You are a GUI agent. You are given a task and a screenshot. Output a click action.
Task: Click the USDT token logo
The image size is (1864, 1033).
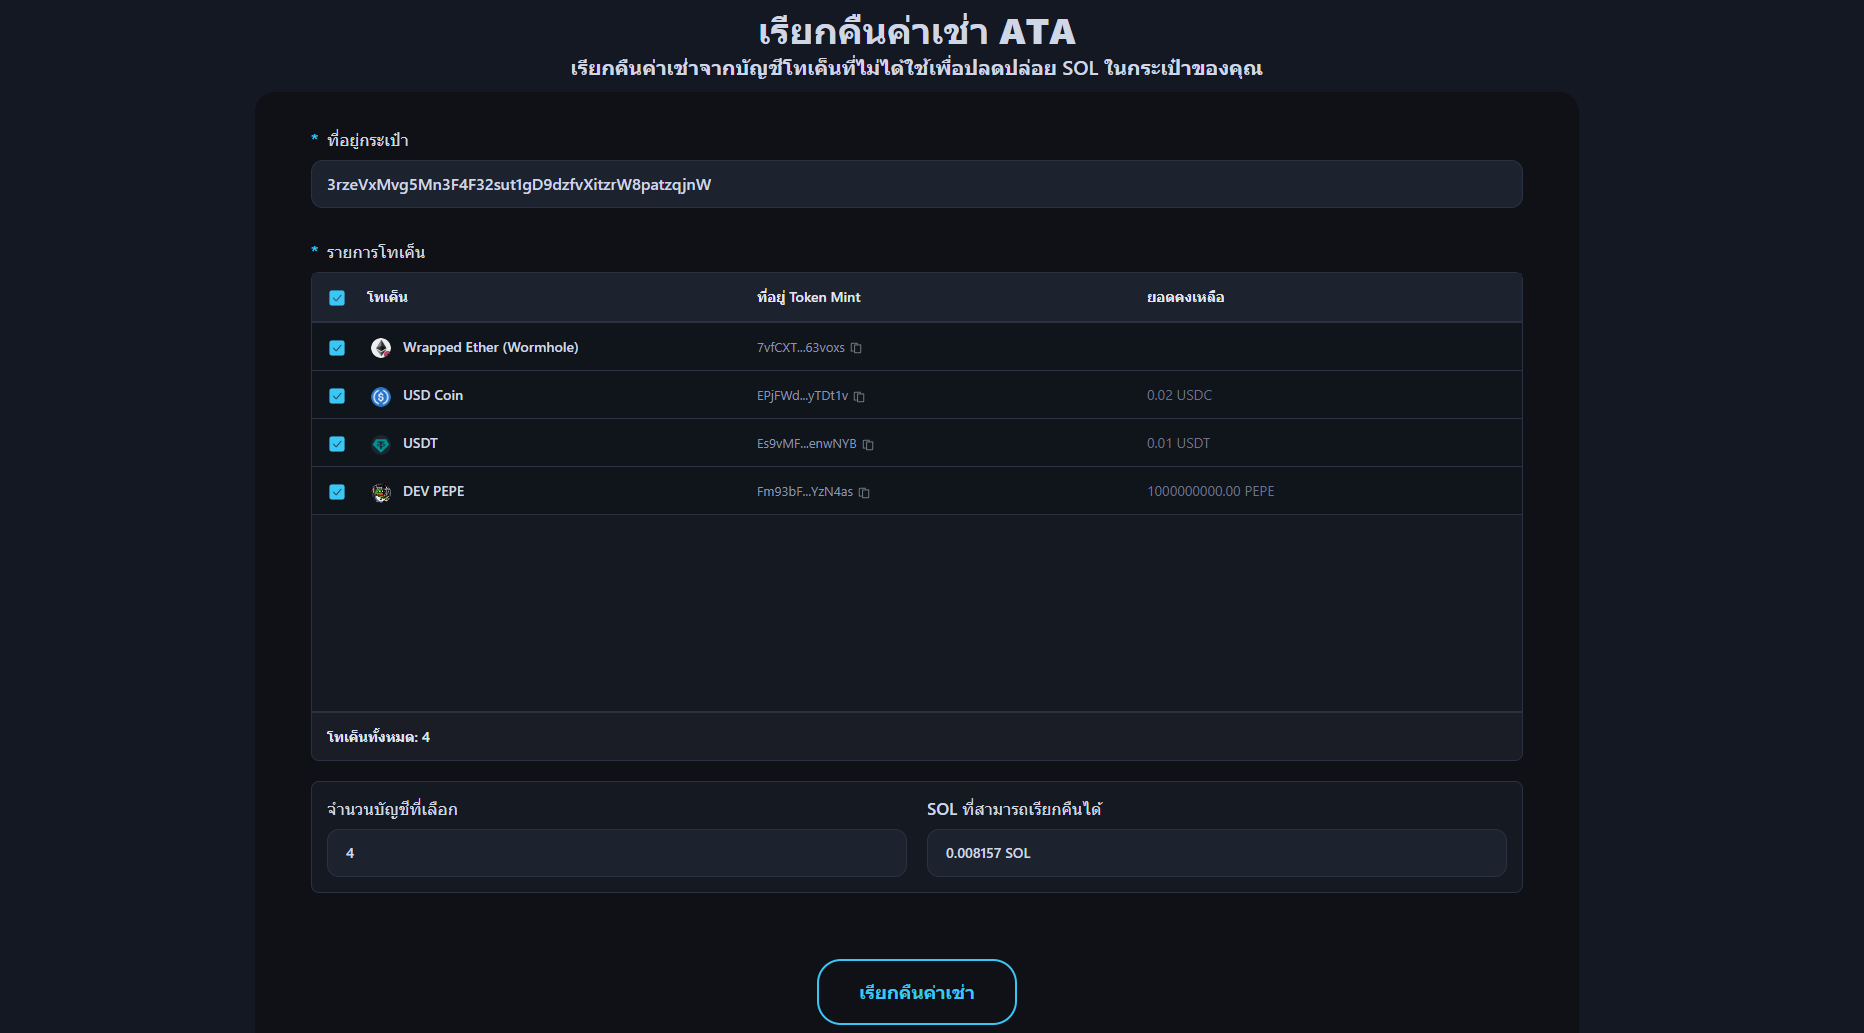381,444
